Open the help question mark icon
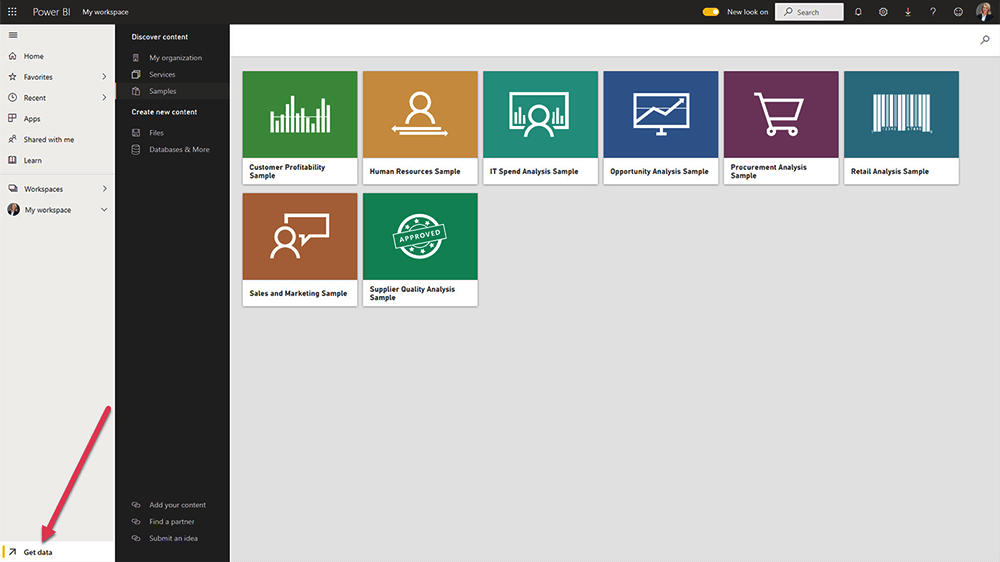 pos(933,12)
